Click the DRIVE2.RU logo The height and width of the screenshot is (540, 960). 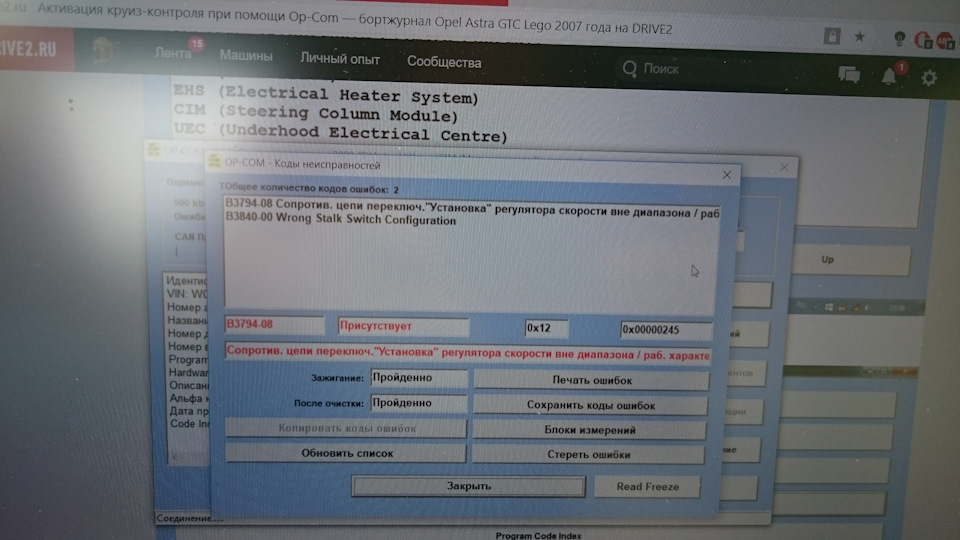[32, 50]
